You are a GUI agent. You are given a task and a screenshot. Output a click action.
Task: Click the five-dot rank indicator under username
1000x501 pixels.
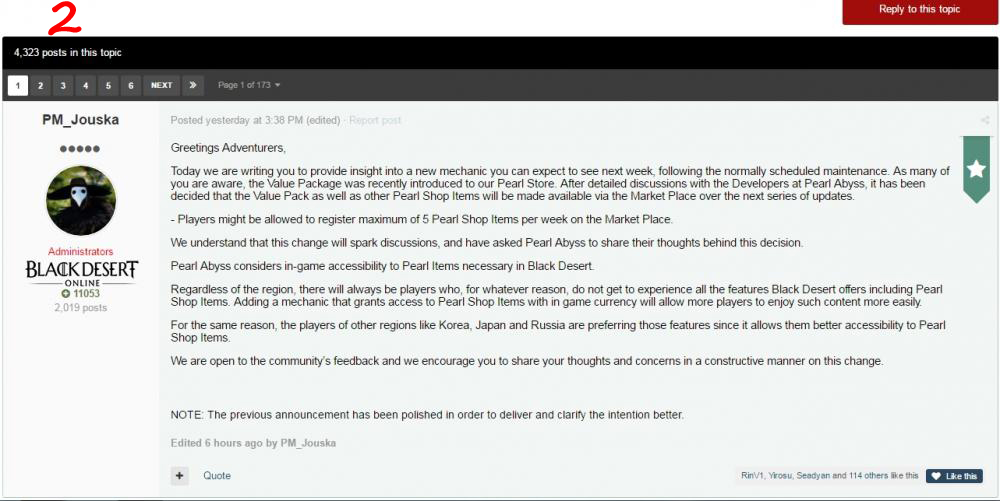click(x=80, y=149)
